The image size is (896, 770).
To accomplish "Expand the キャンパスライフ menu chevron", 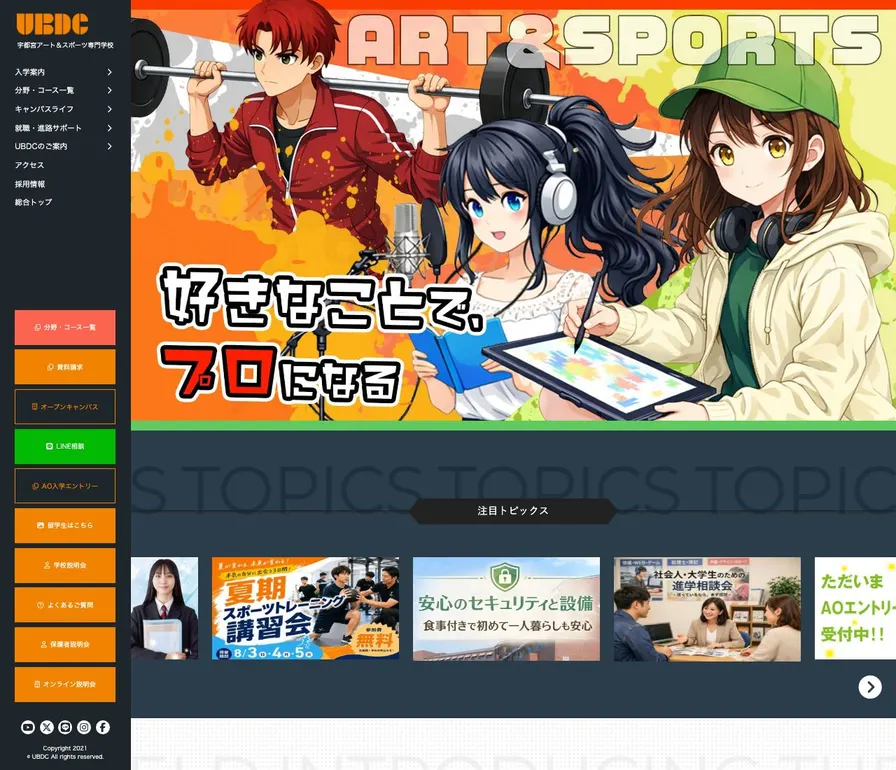I will [109, 109].
